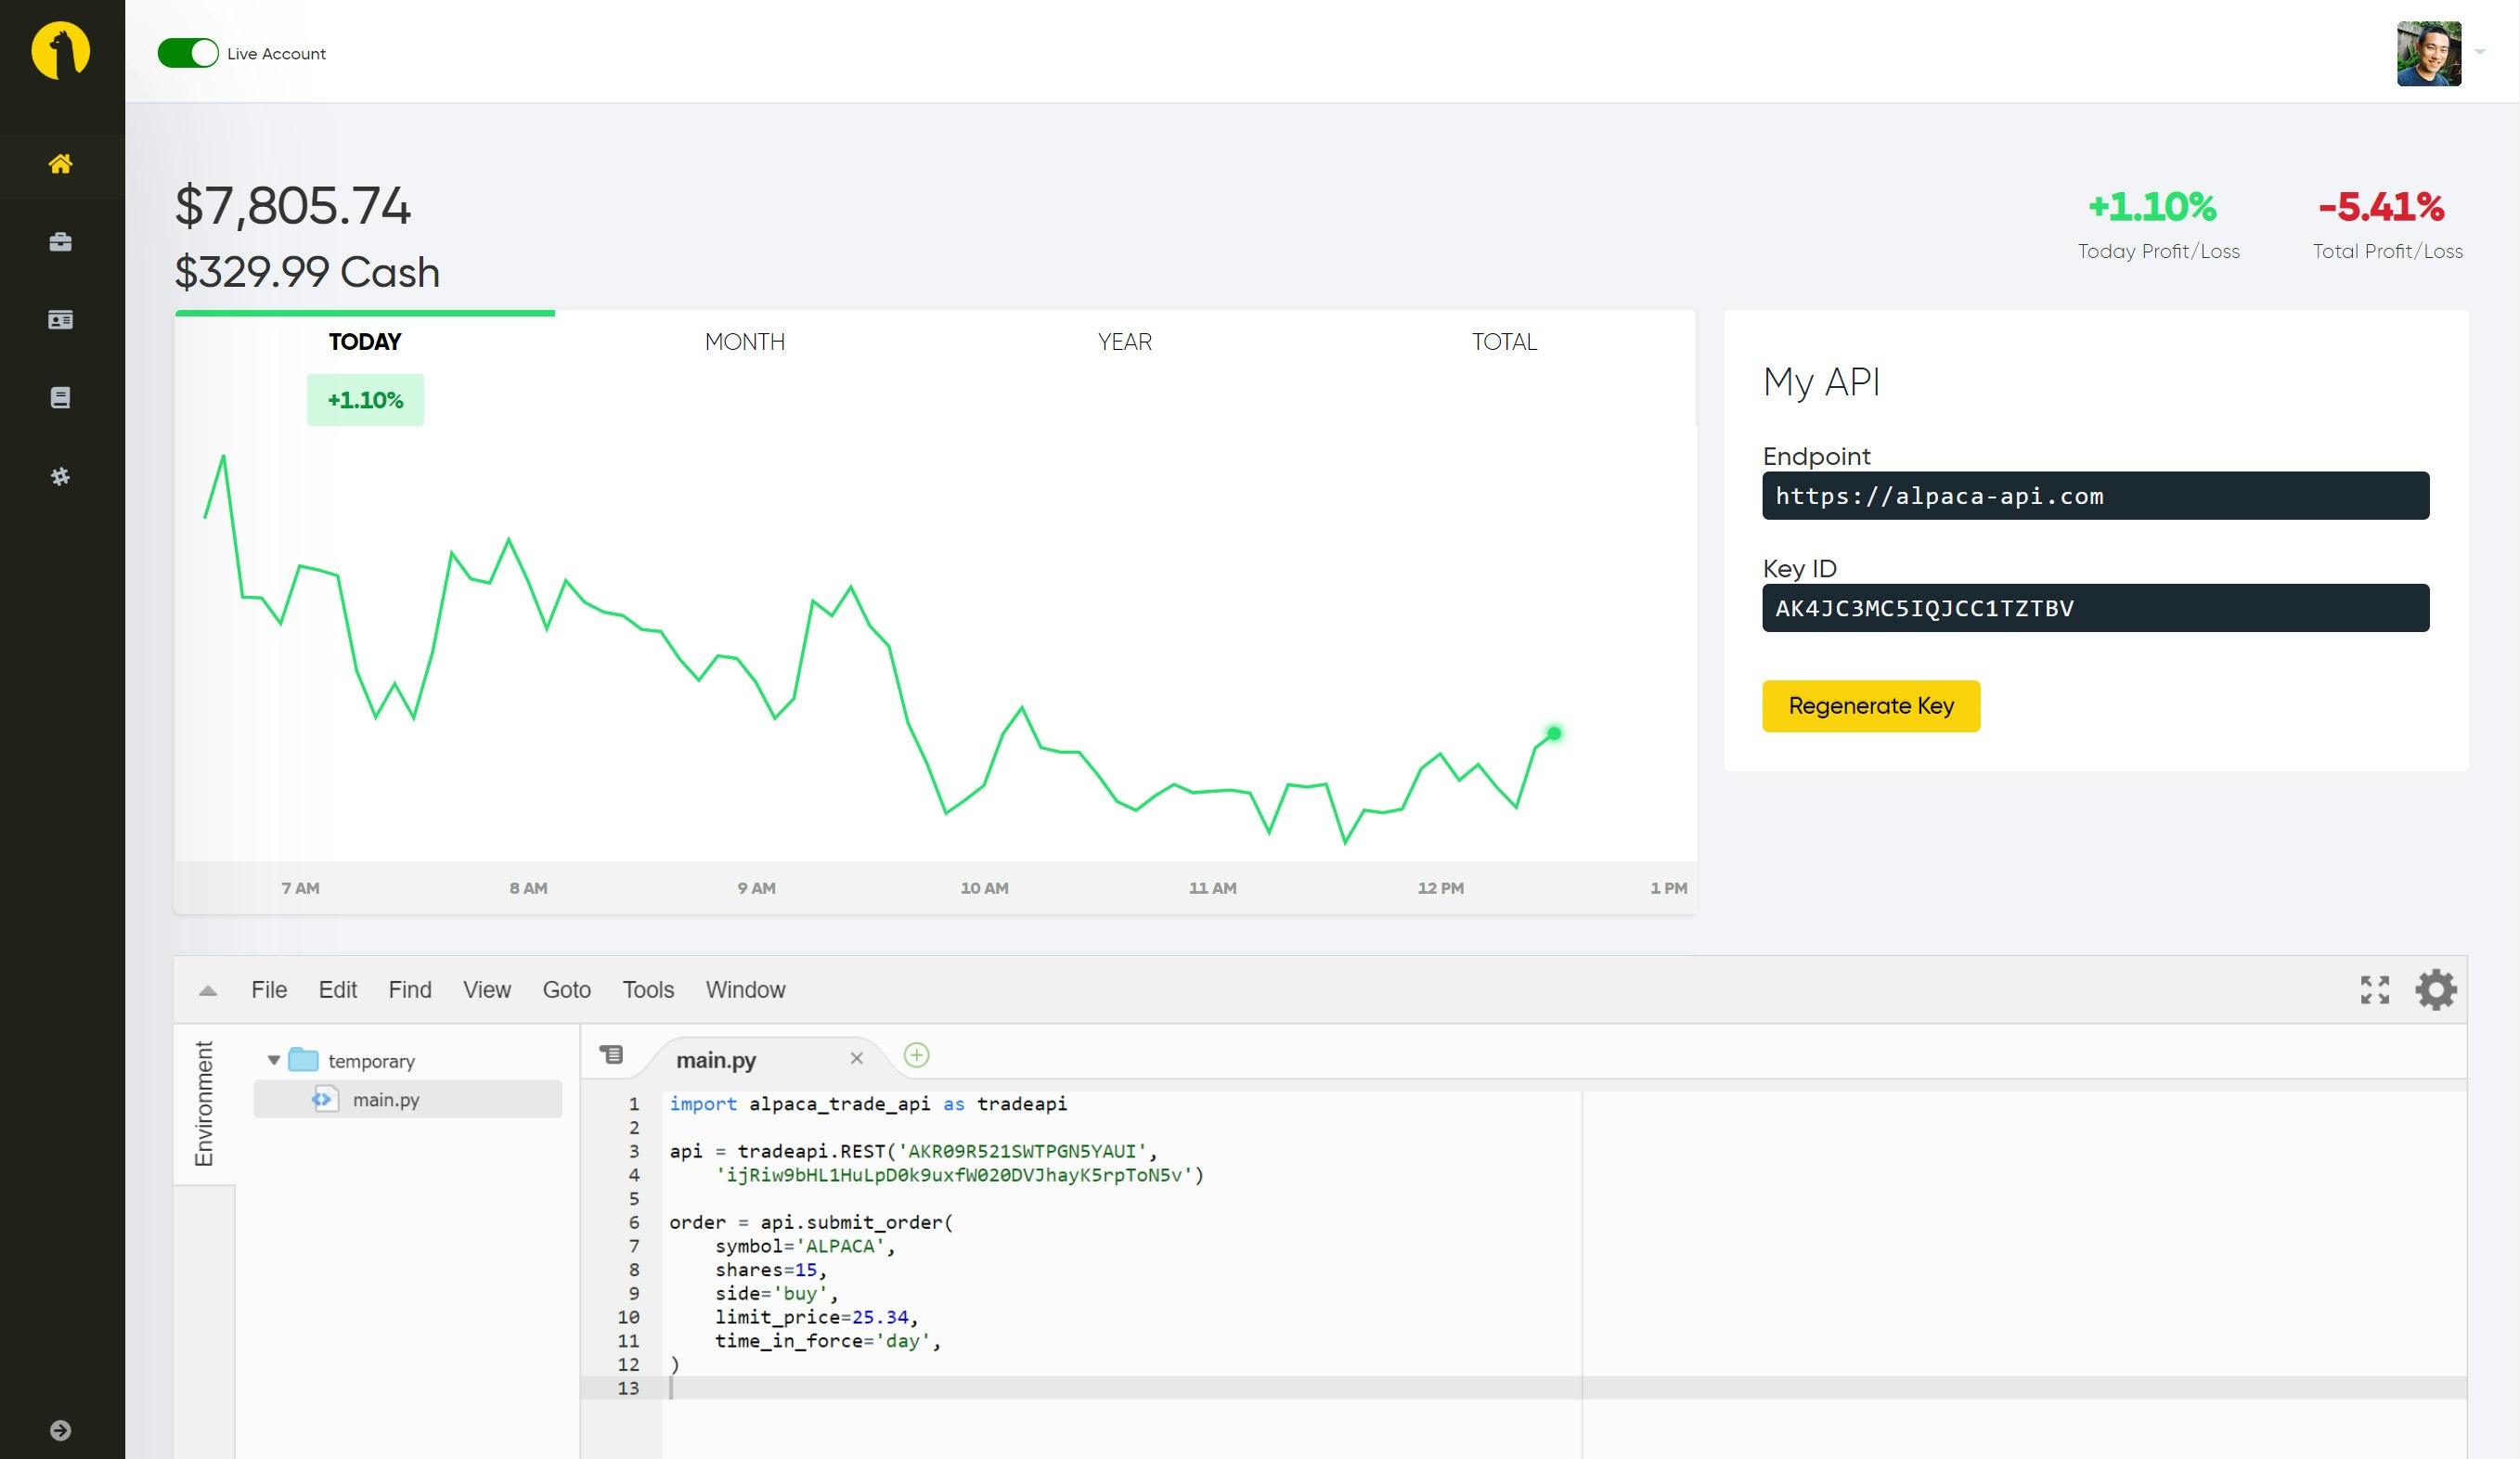Open the Account contact-card icon in sidebar

tap(61, 318)
